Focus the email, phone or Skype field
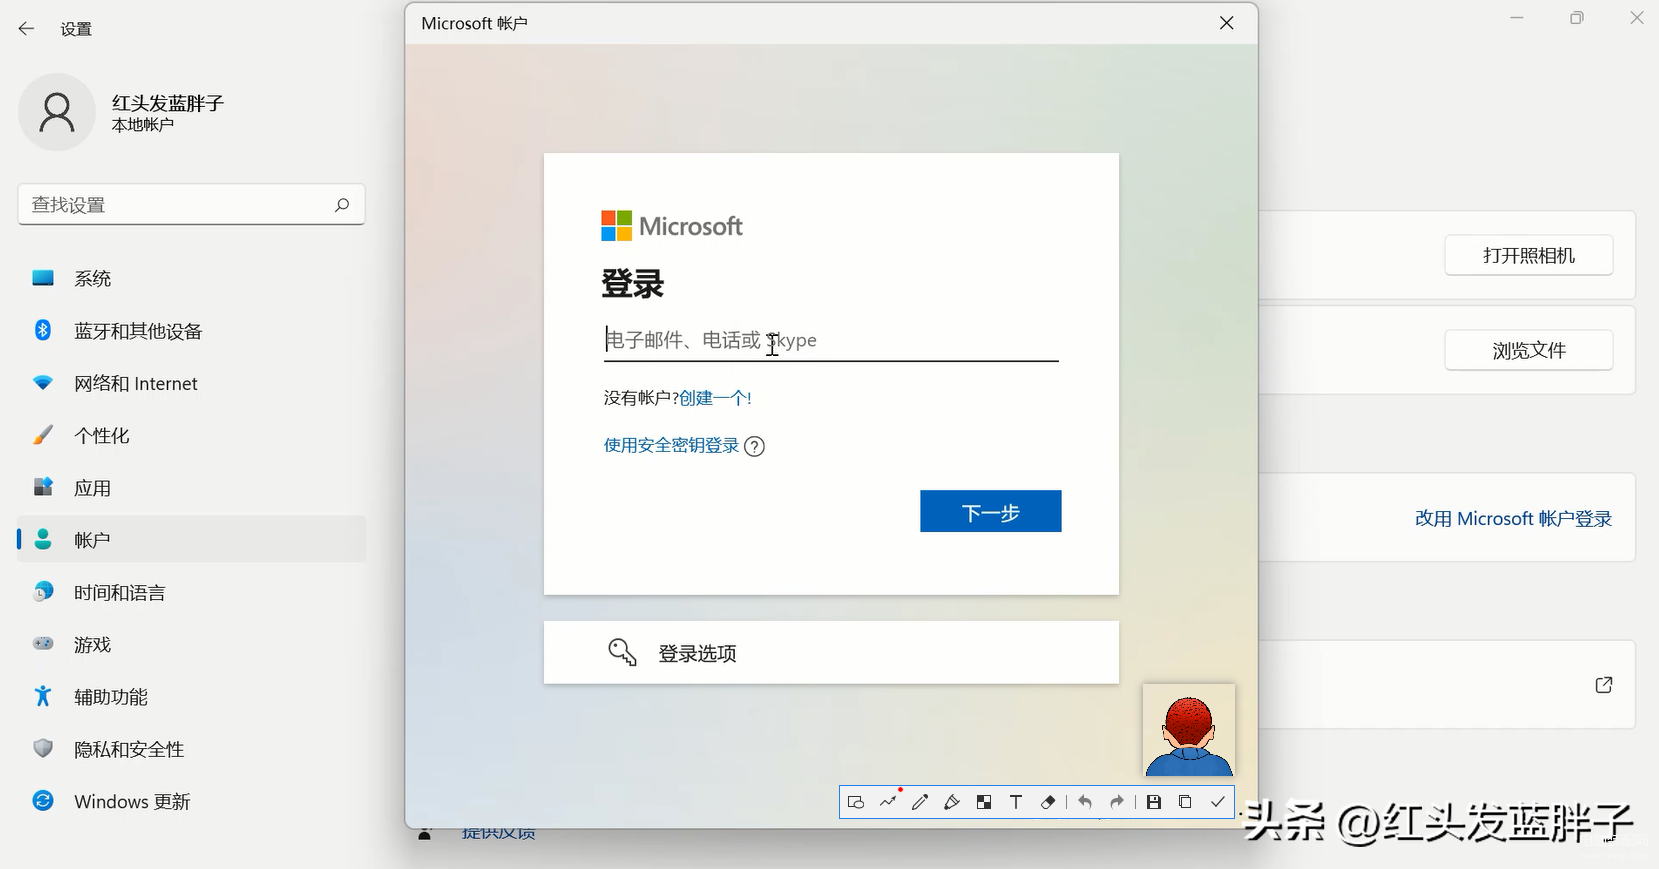 (831, 340)
